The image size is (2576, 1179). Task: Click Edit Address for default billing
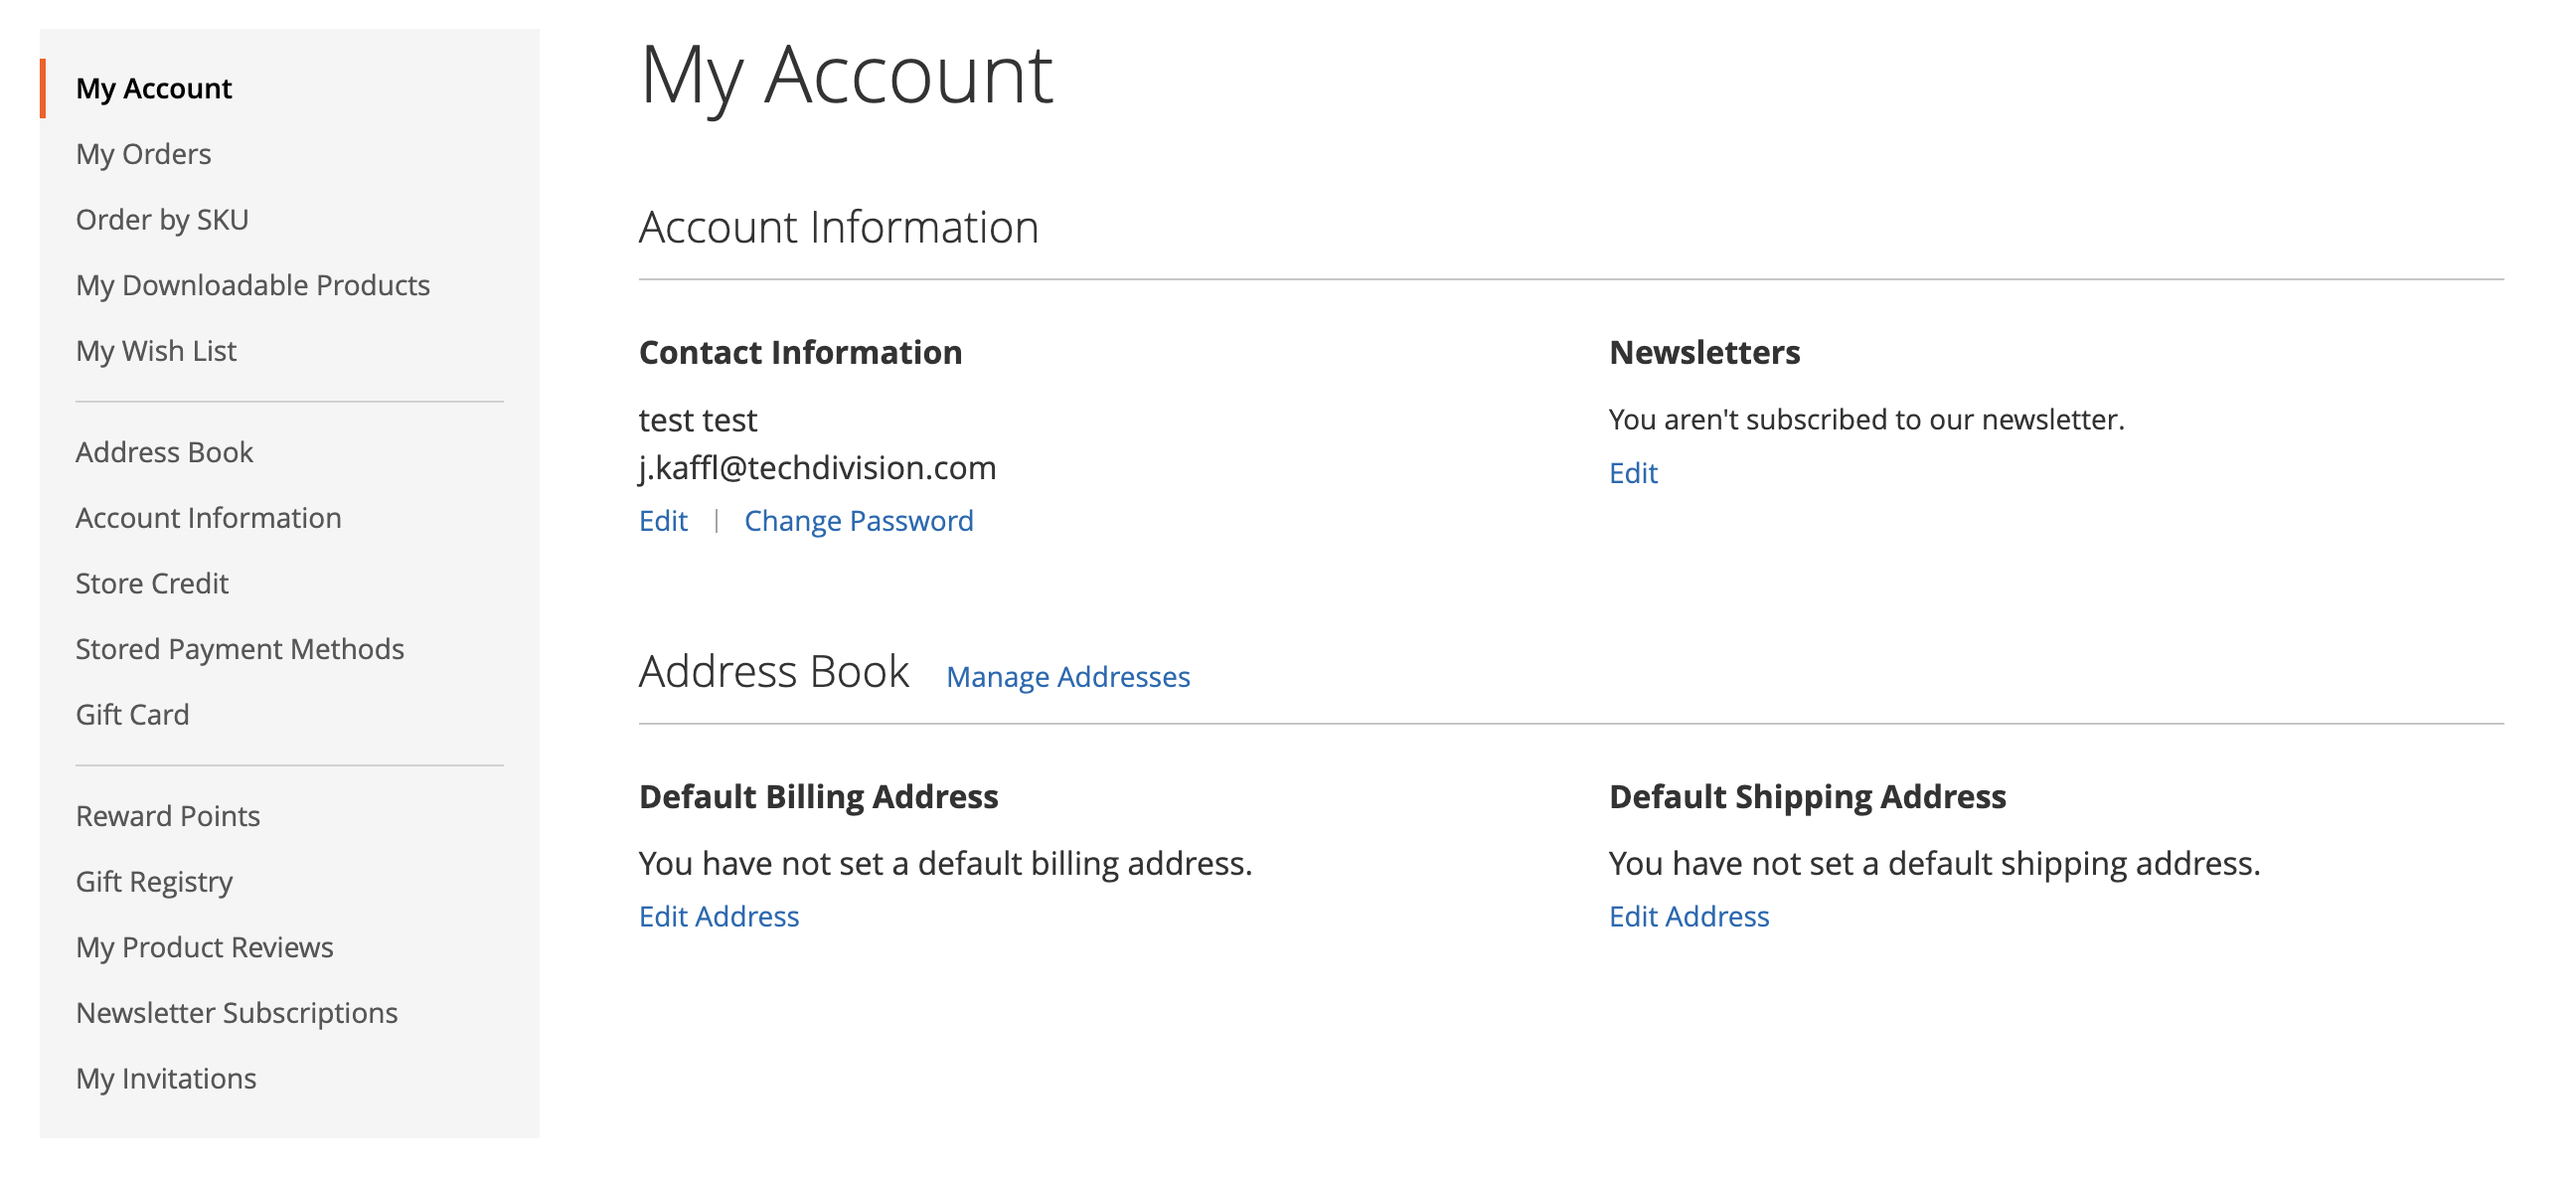click(x=720, y=916)
